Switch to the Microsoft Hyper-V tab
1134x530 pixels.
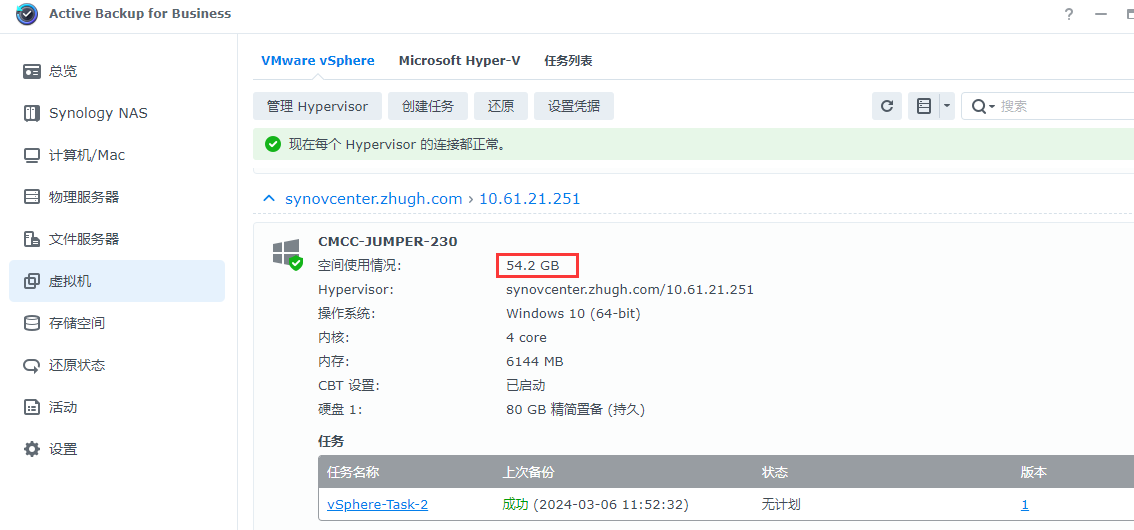point(459,61)
